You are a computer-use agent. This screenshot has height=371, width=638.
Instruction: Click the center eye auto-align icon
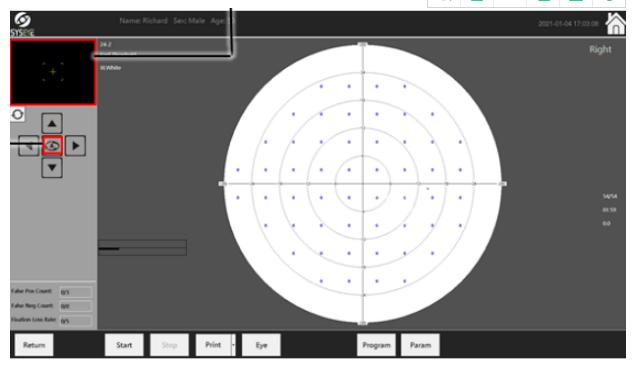tap(52, 146)
